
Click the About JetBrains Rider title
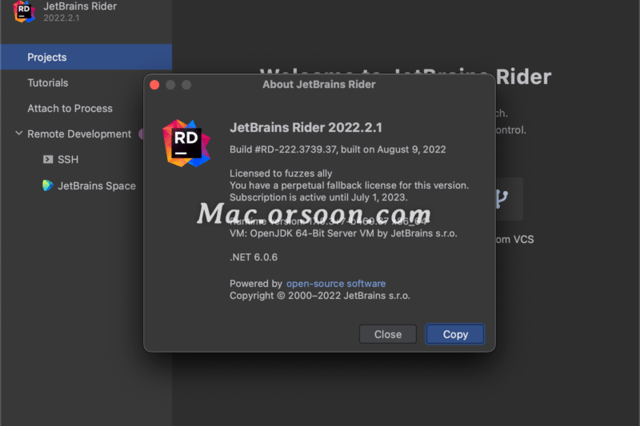(319, 84)
